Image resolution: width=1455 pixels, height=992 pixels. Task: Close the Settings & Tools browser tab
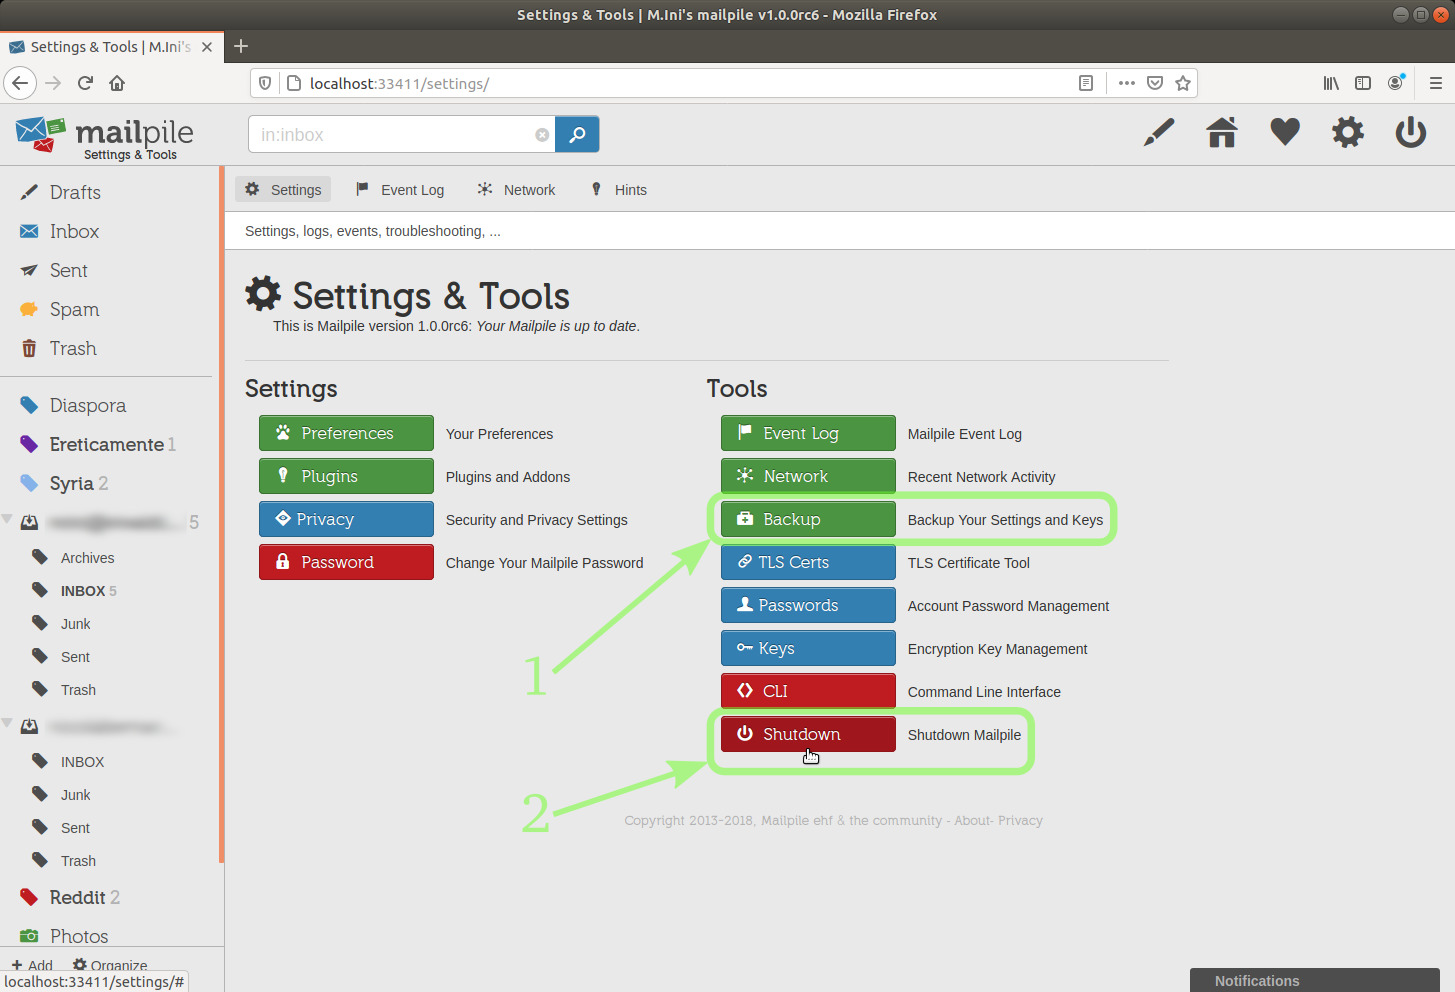tap(207, 47)
